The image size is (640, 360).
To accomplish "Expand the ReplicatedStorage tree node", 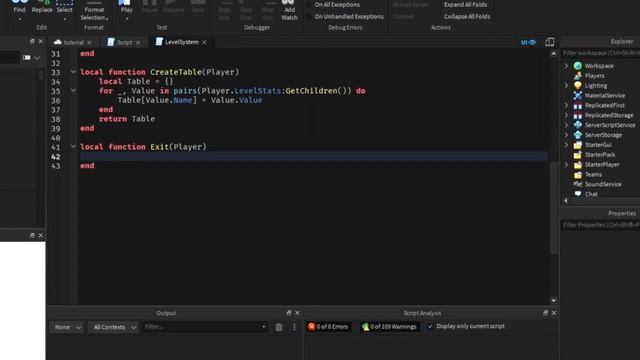I will (x=566, y=115).
